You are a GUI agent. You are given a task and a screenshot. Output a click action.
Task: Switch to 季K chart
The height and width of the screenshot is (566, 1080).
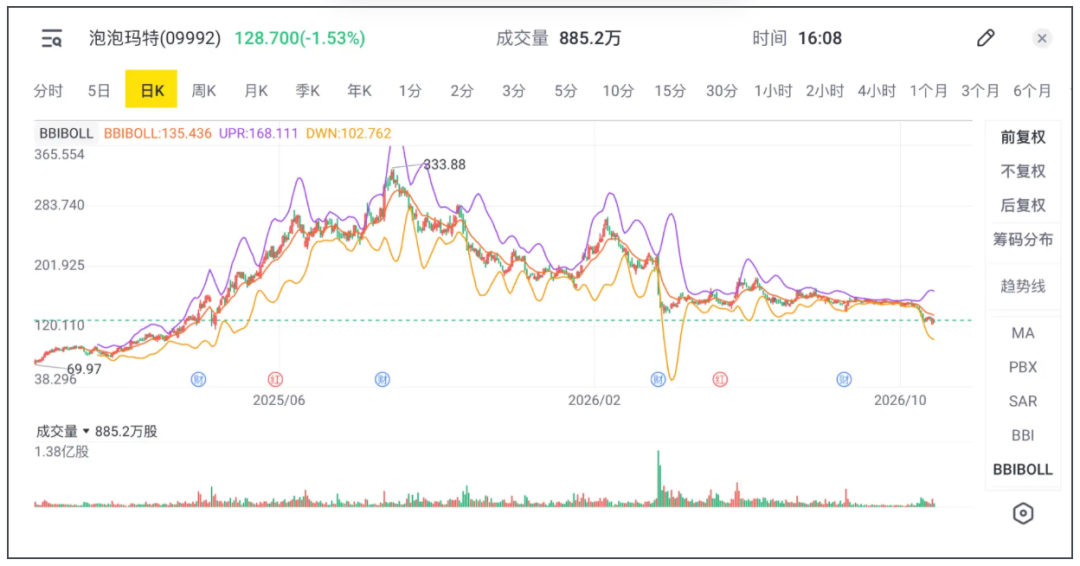click(308, 90)
